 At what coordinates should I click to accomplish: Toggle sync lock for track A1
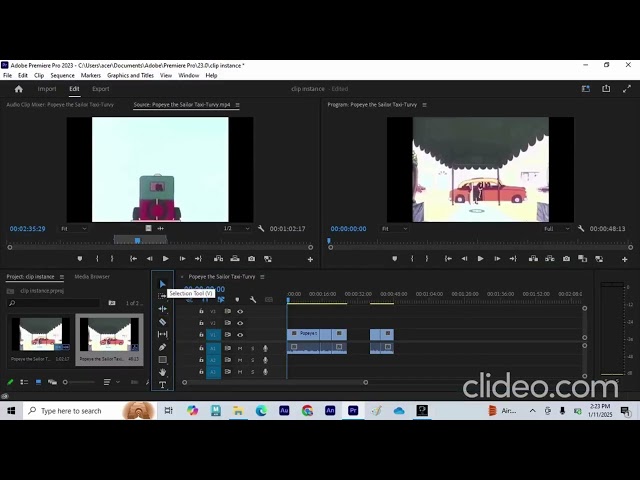click(x=228, y=348)
